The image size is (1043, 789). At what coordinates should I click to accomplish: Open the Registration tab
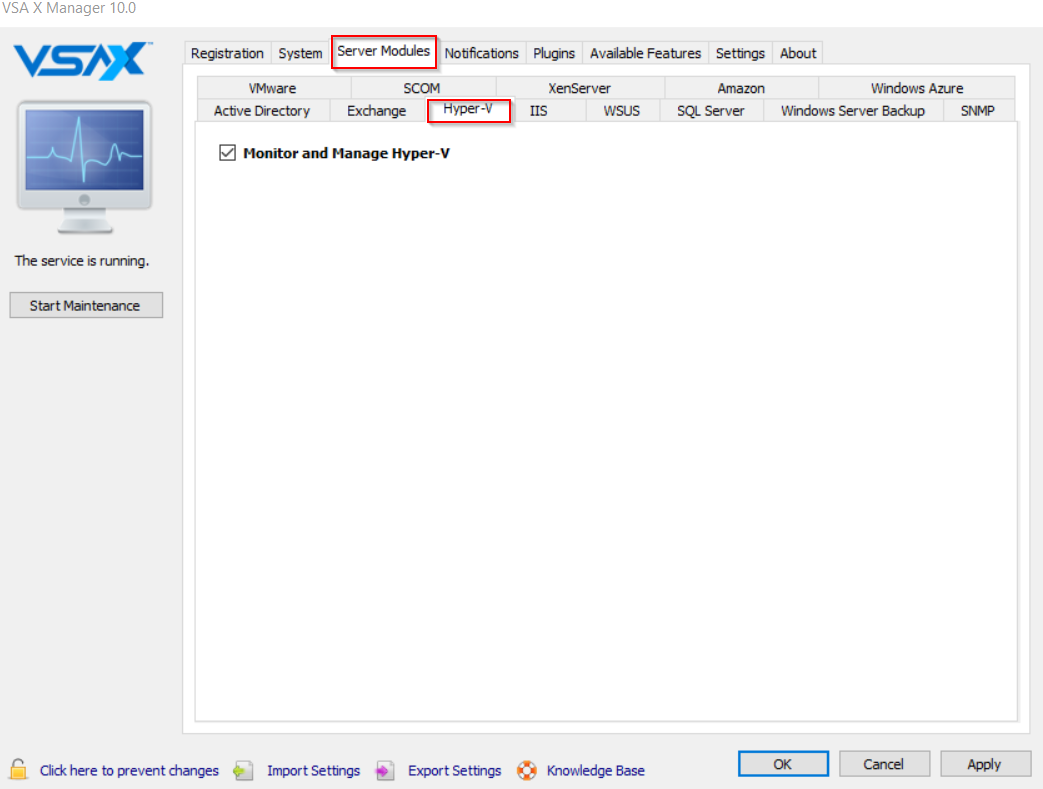coord(227,53)
